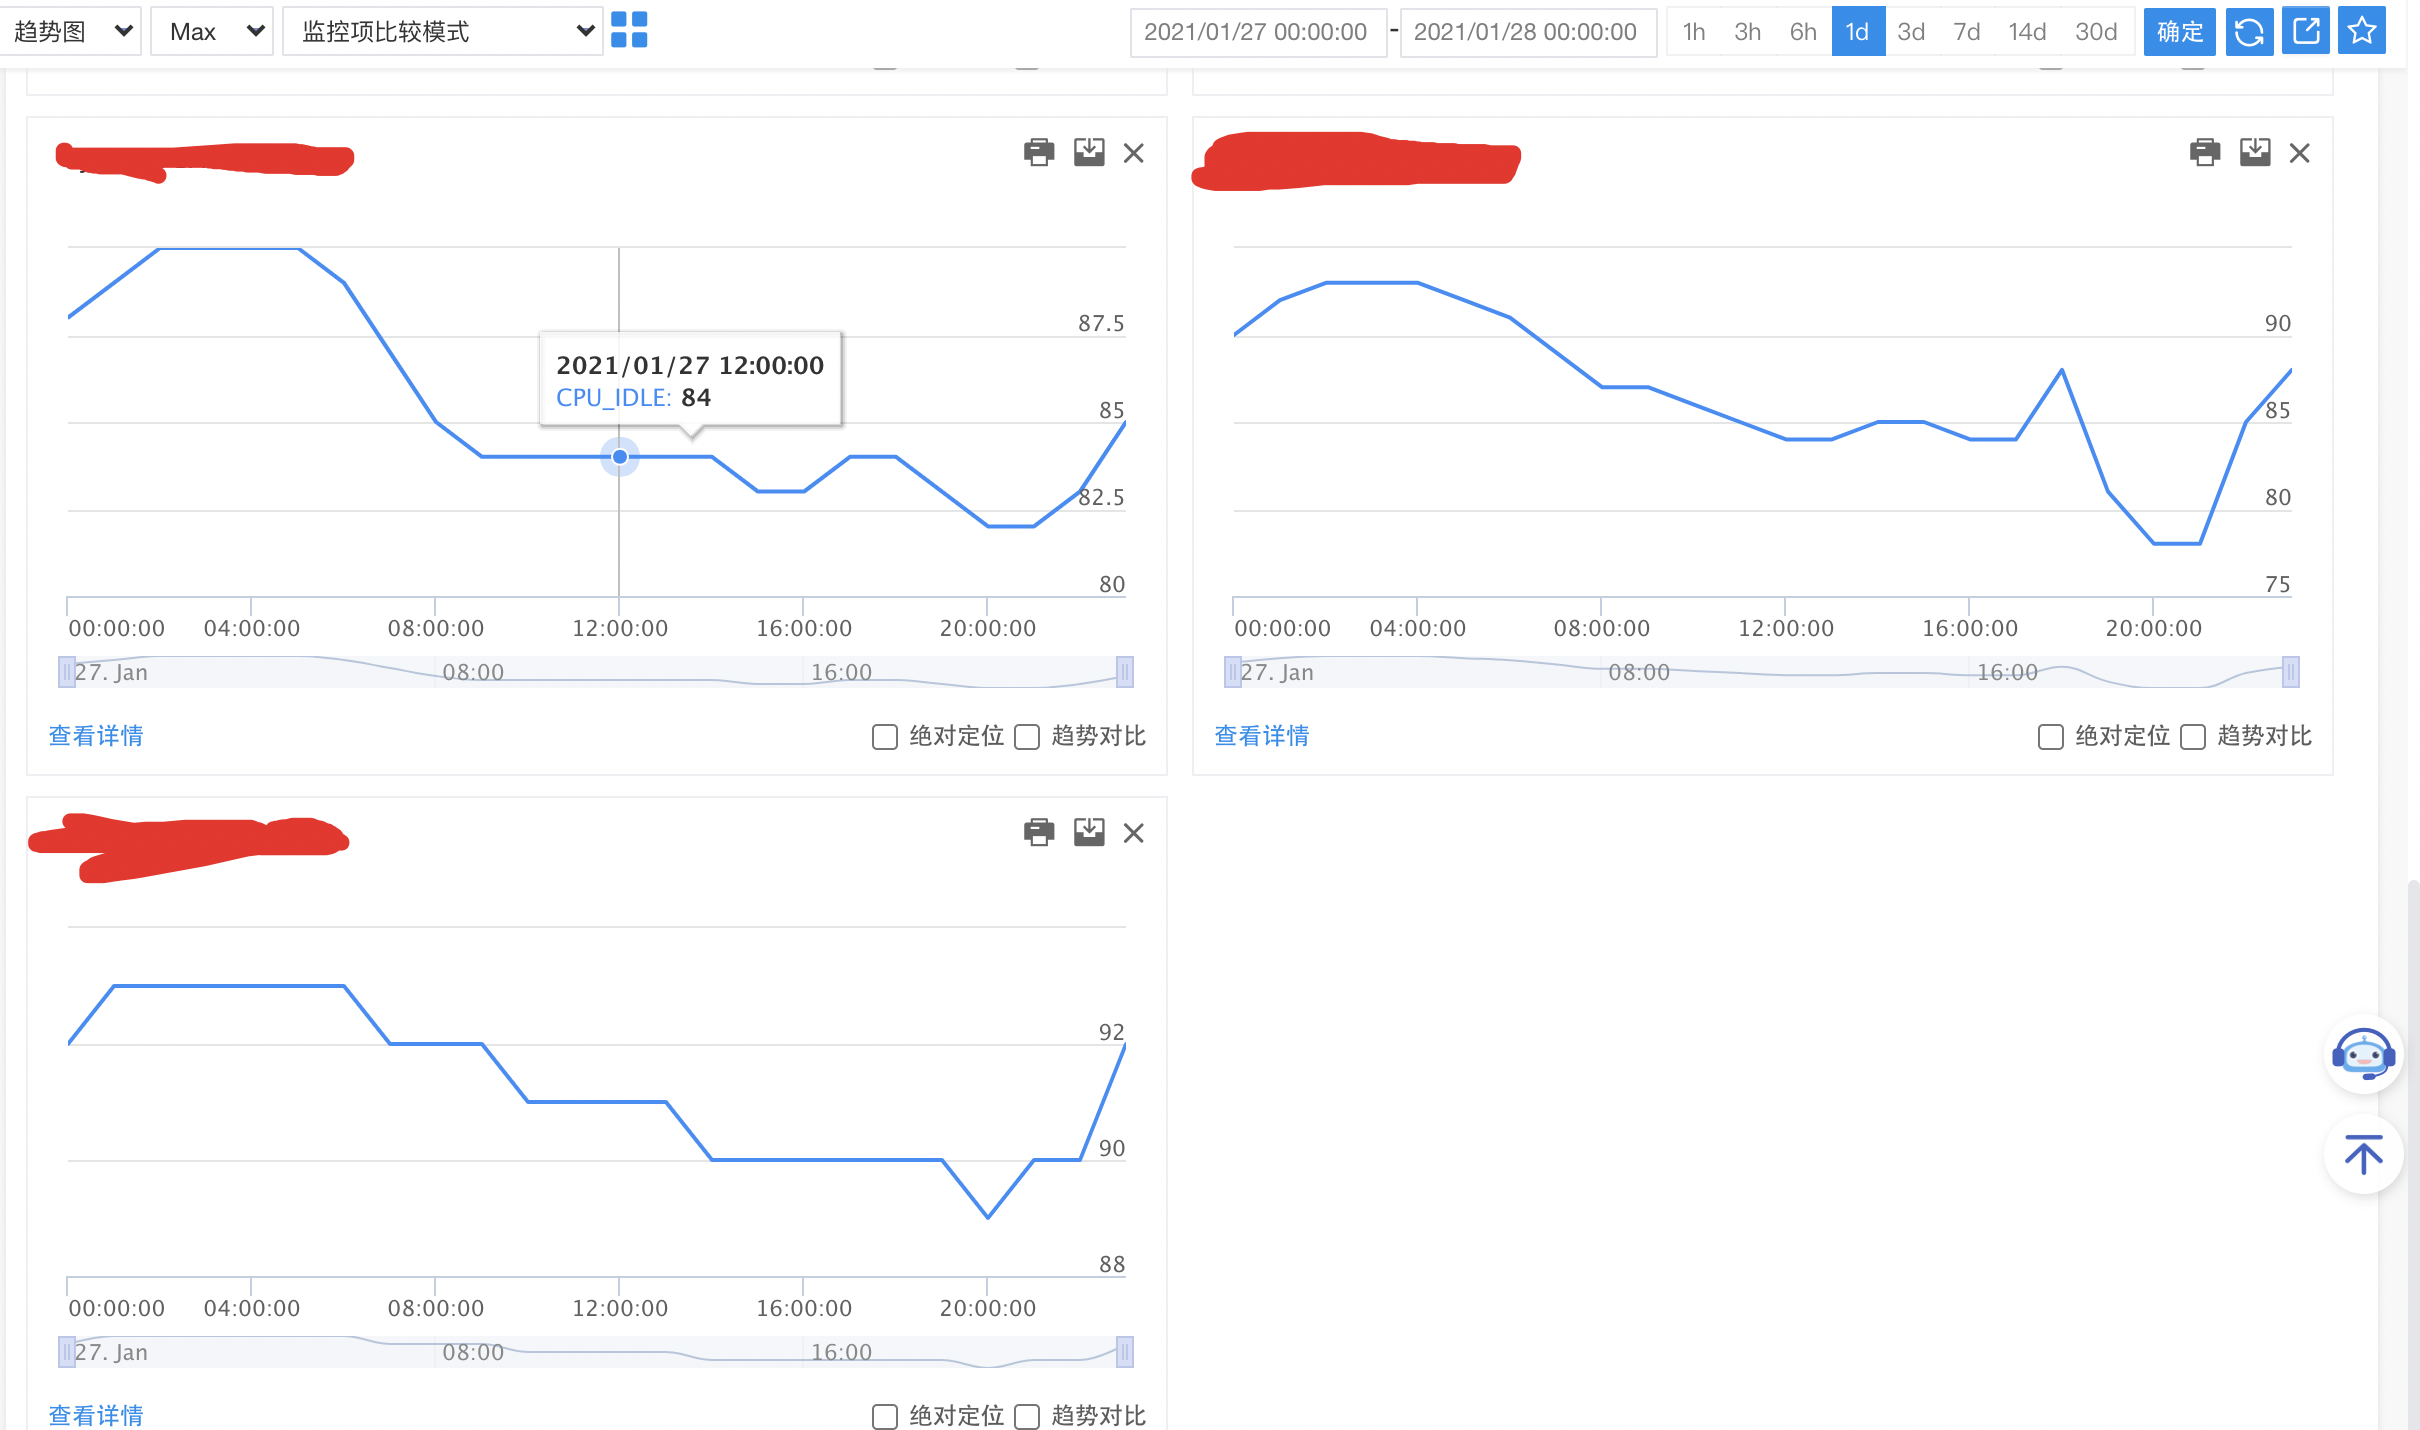Screen dimensions: 2420x1430
Task: Select the 3h time range
Action: (1747, 31)
